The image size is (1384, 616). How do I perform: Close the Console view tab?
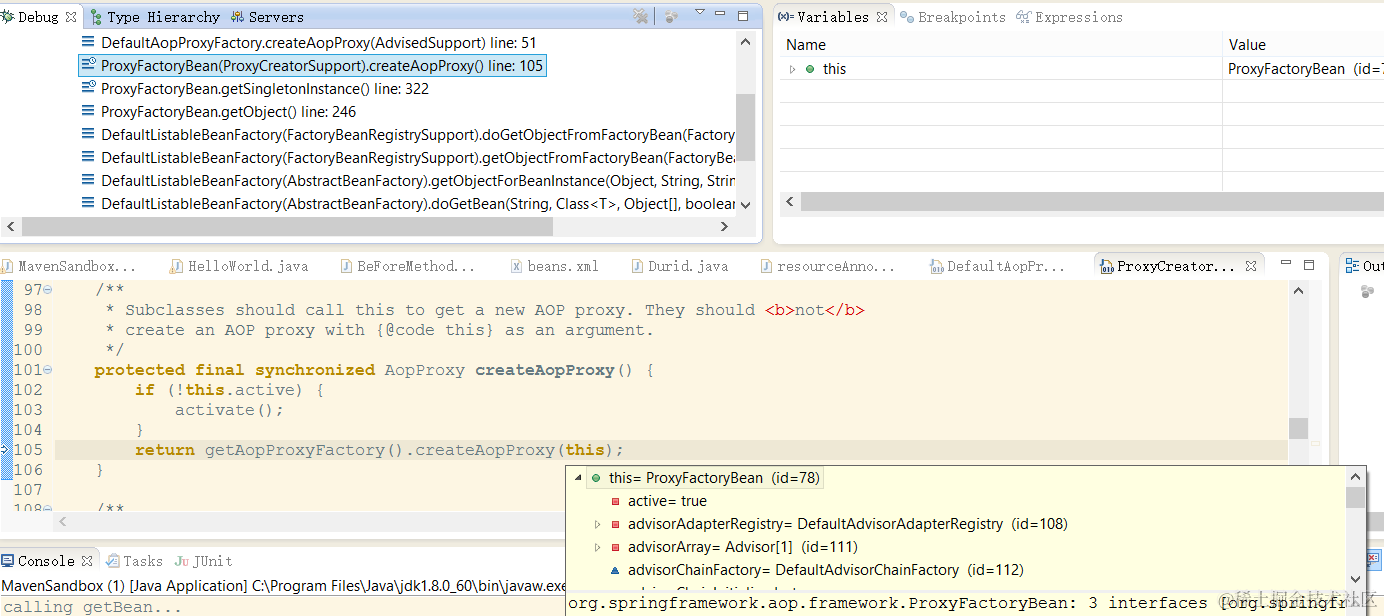88,561
